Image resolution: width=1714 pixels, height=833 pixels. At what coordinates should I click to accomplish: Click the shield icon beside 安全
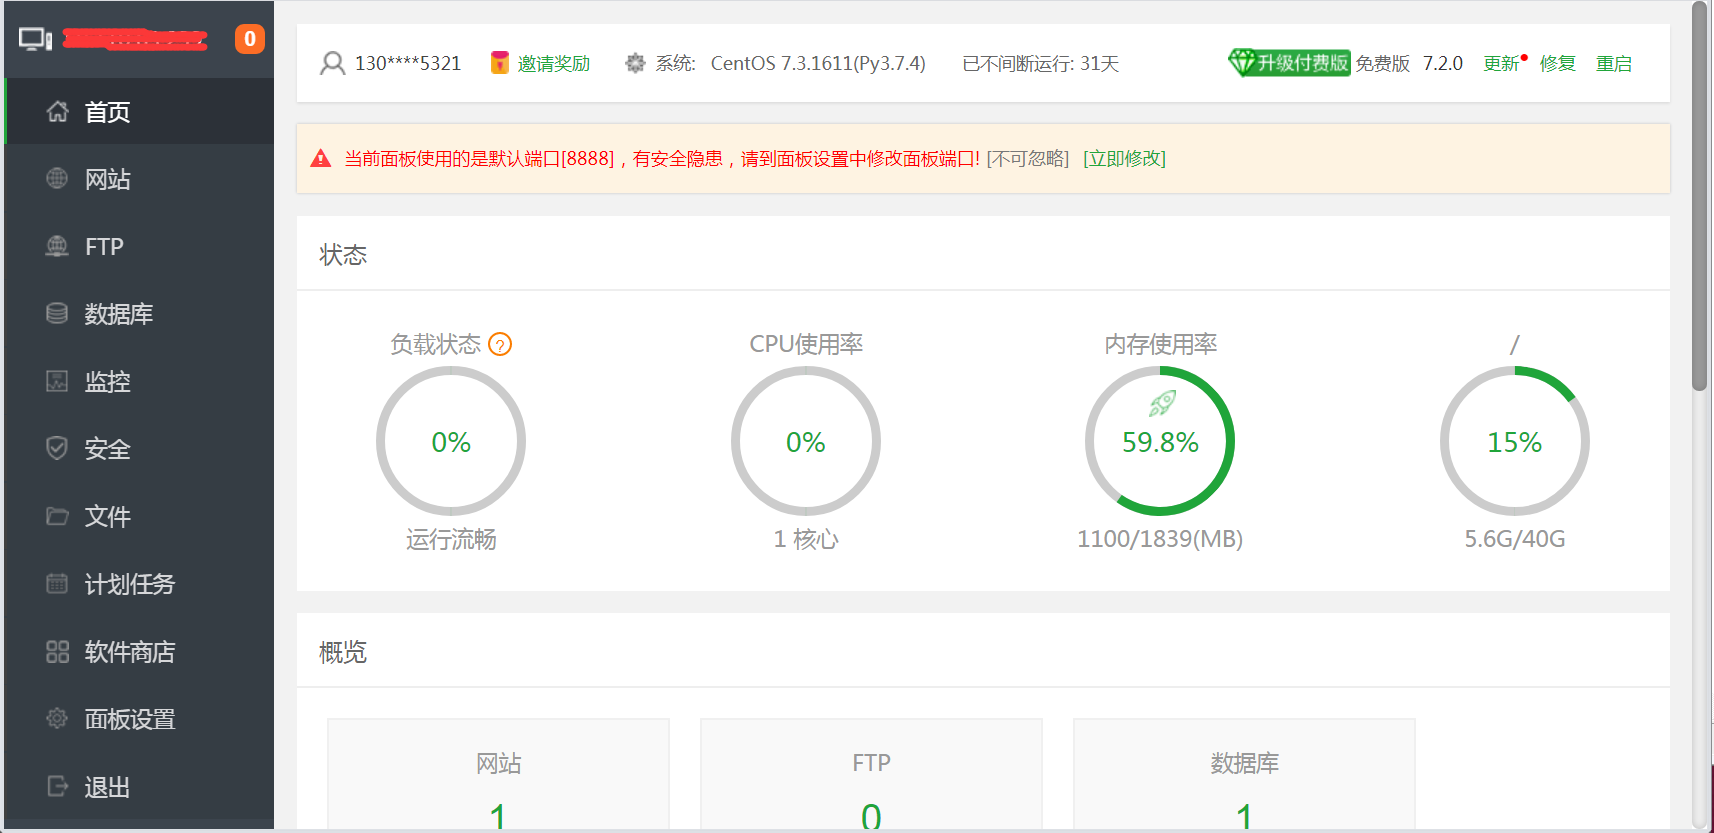click(57, 448)
